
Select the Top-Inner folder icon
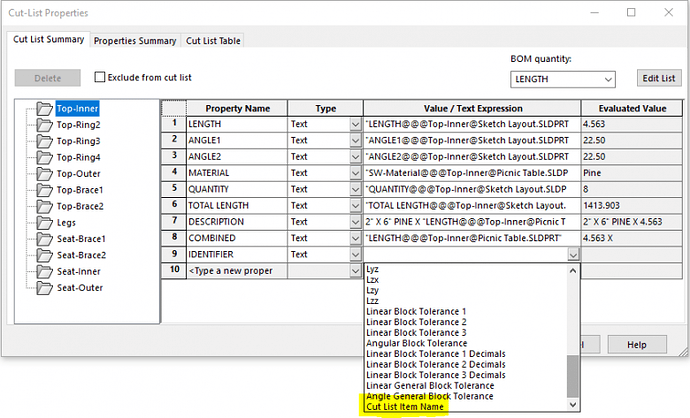point(44,109)
